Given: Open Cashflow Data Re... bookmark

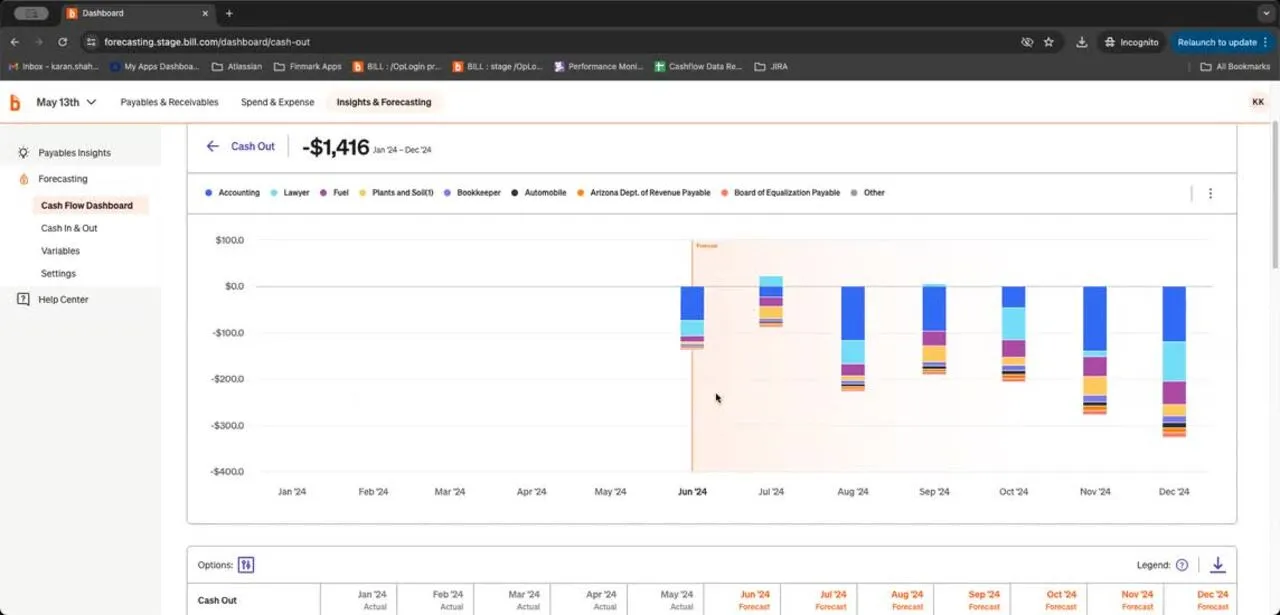Looking at the screenshot, I should pos(698,67).
